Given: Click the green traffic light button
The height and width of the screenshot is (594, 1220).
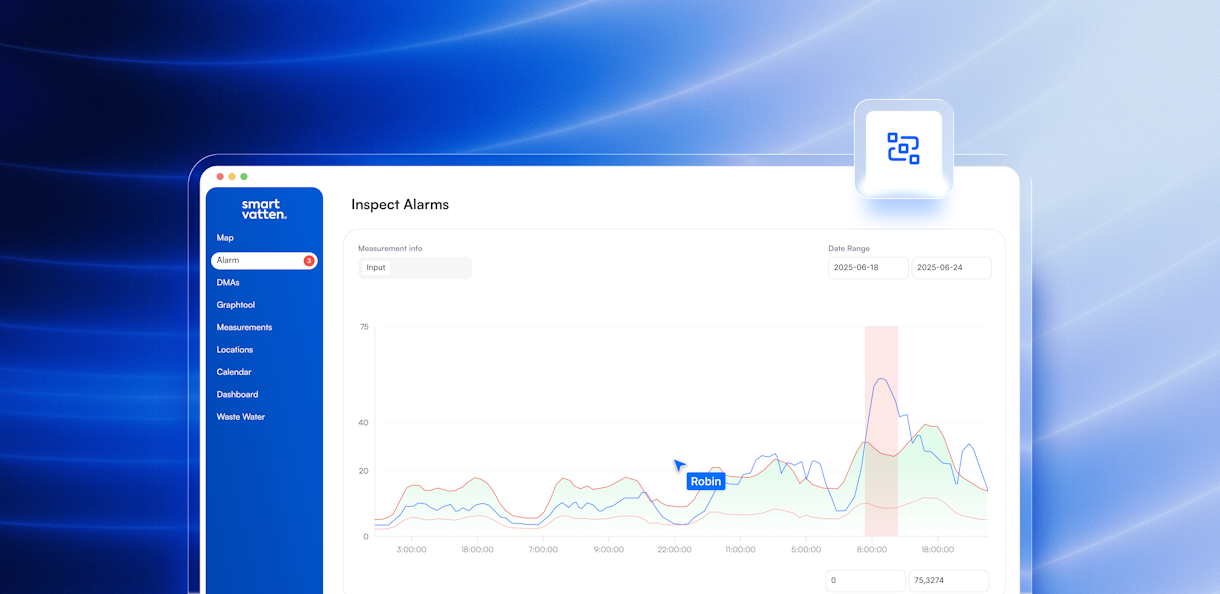Looking at the screenshot, I should click(243, 174).
